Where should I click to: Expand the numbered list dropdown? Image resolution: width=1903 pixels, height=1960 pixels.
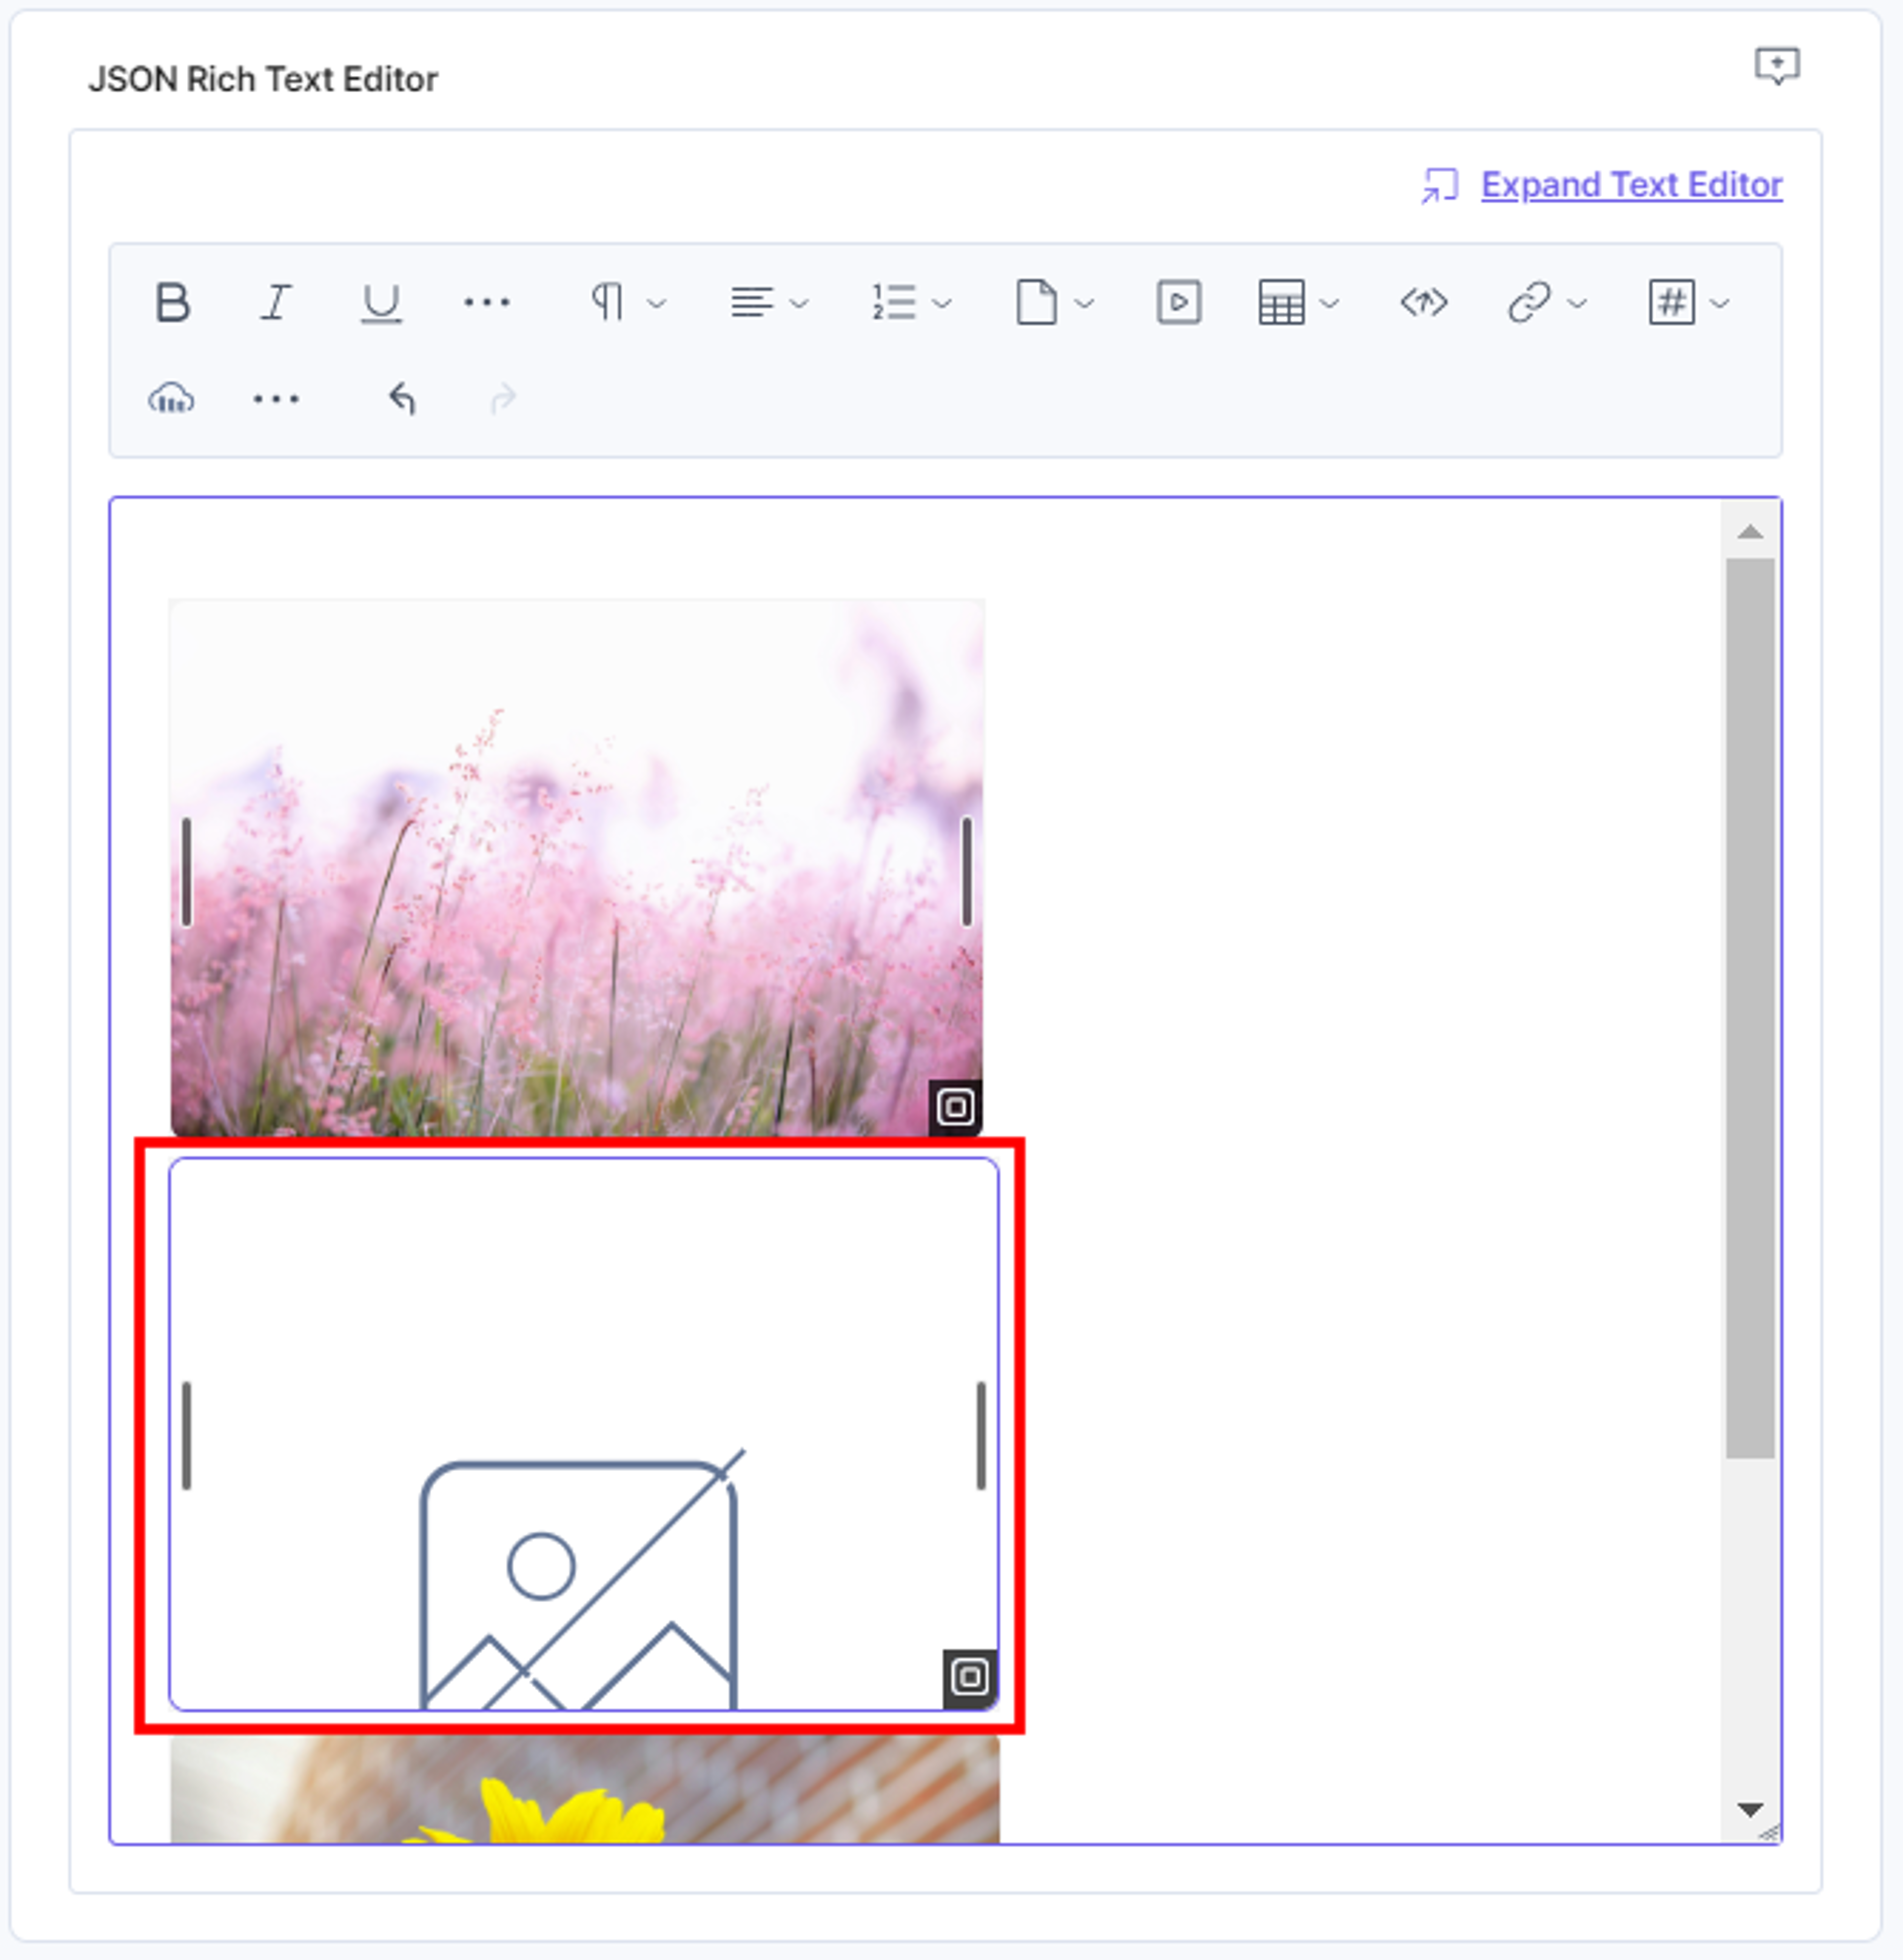coord(911,302)
